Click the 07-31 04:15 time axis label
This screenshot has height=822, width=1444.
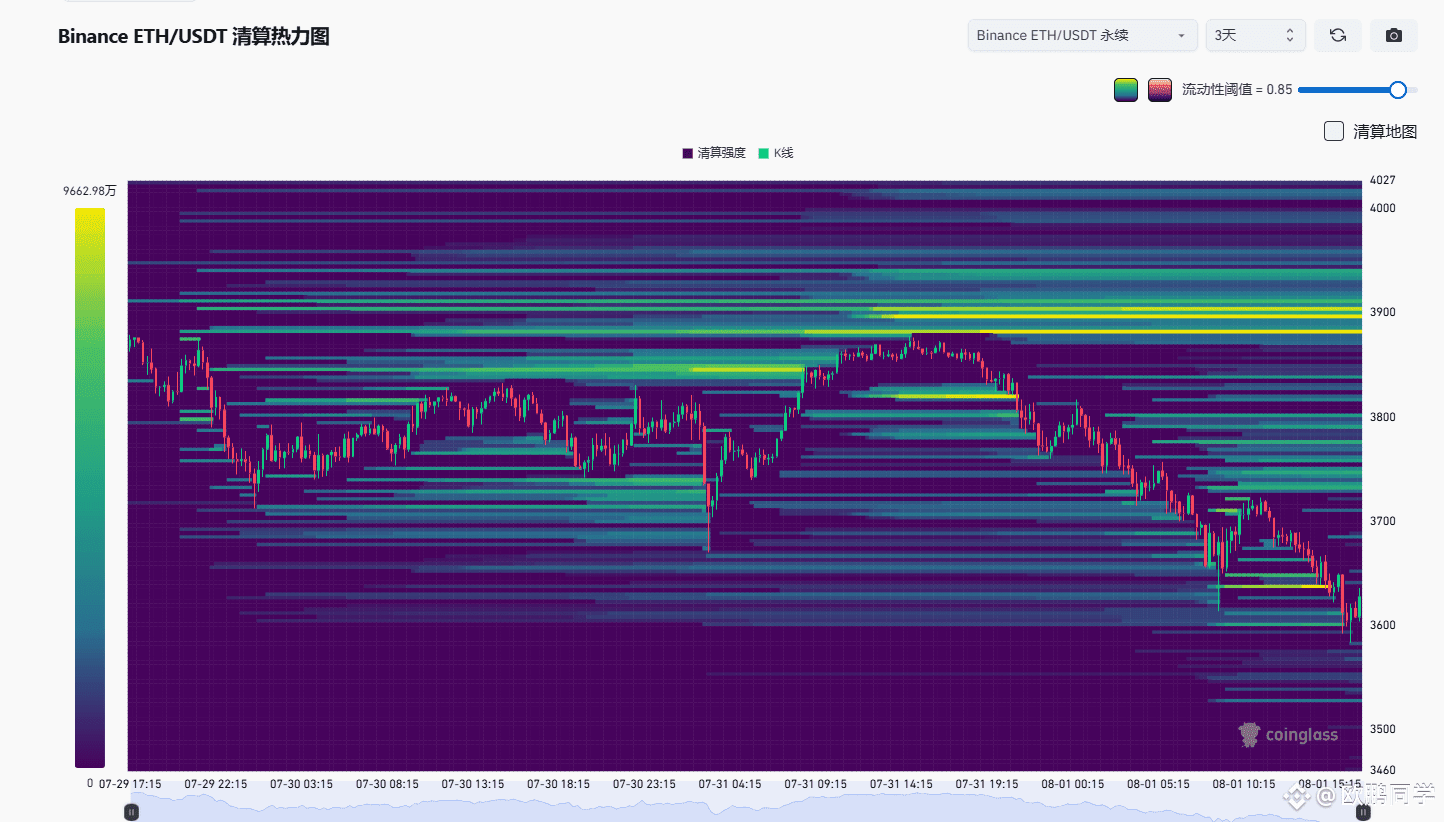pos(730,784)
